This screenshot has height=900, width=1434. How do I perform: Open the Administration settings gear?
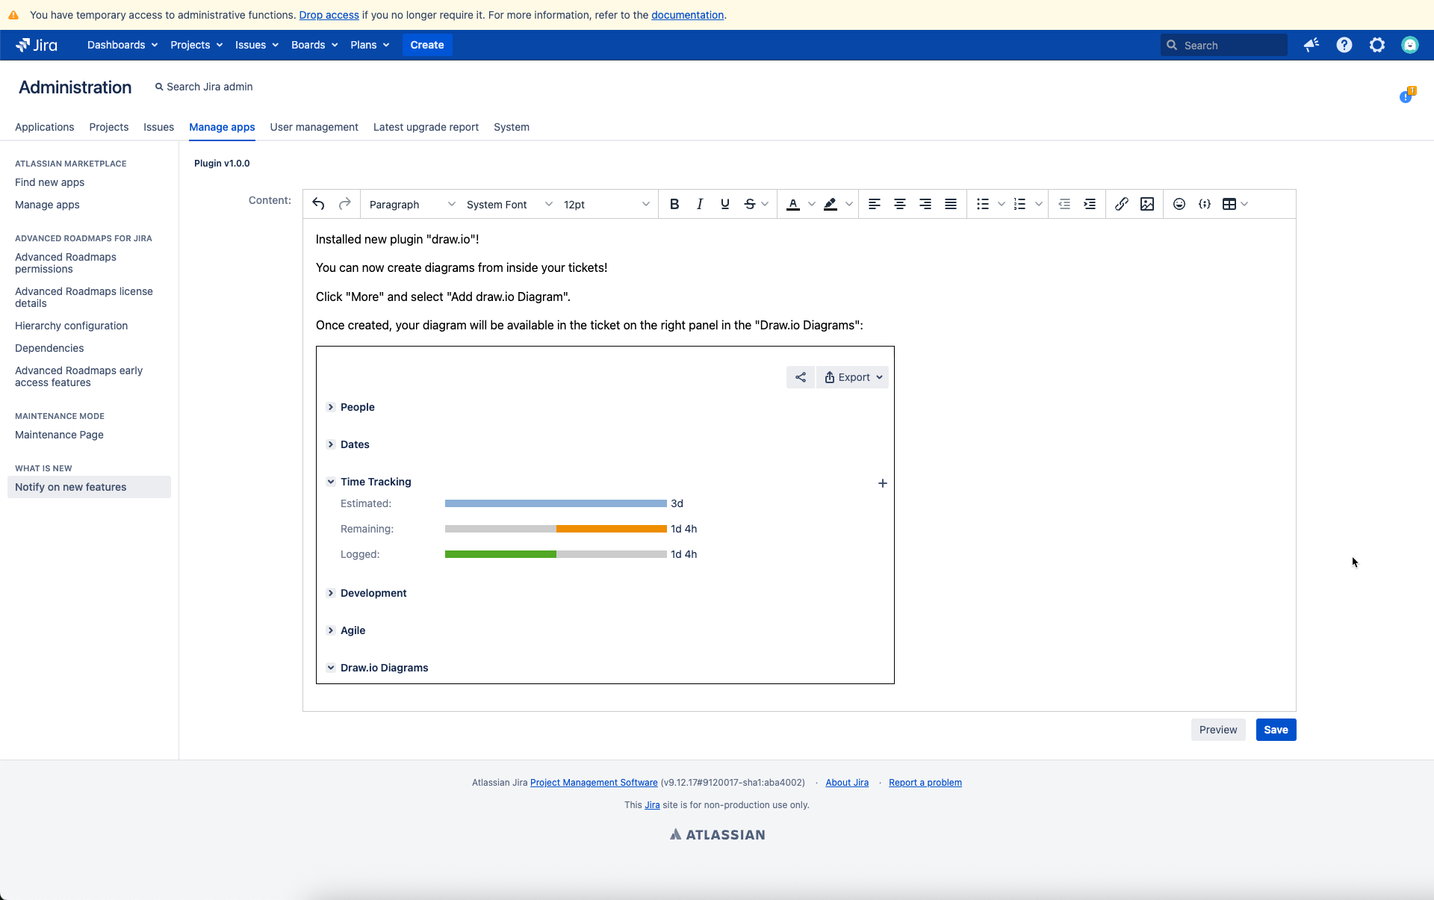coord(1377,45)
